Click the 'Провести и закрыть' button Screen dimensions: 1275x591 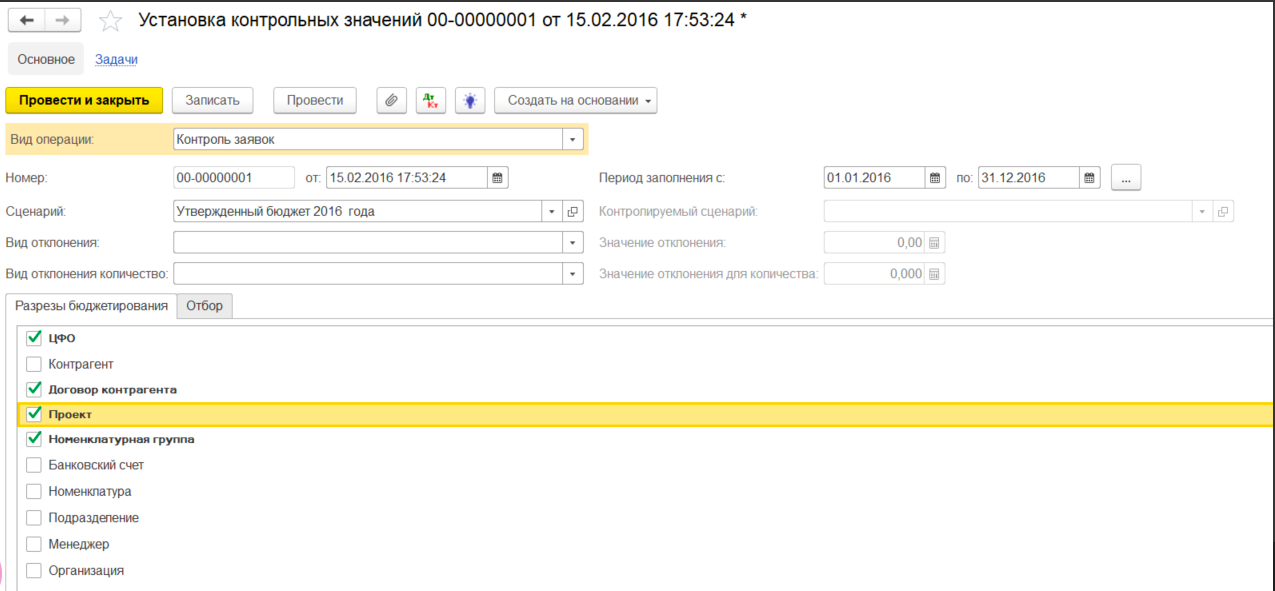(84, 100)
